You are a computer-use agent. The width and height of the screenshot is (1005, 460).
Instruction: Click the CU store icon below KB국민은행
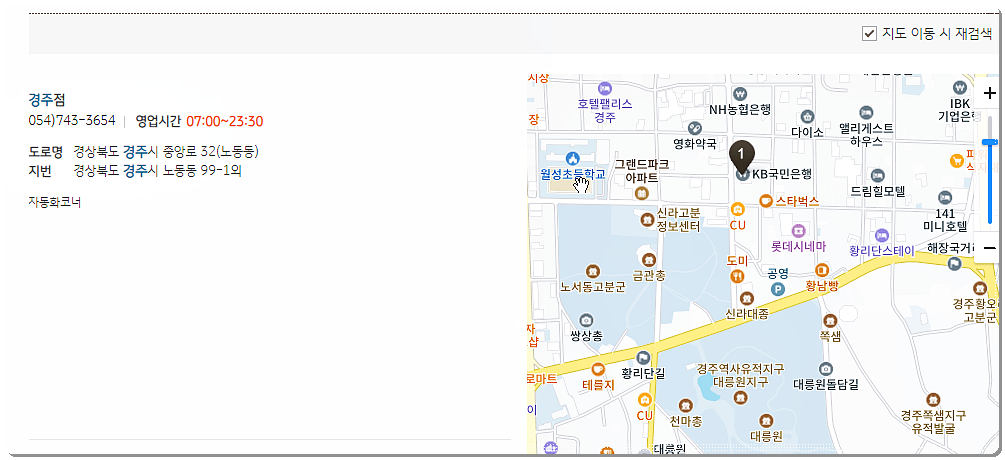(x=738, y=209)
